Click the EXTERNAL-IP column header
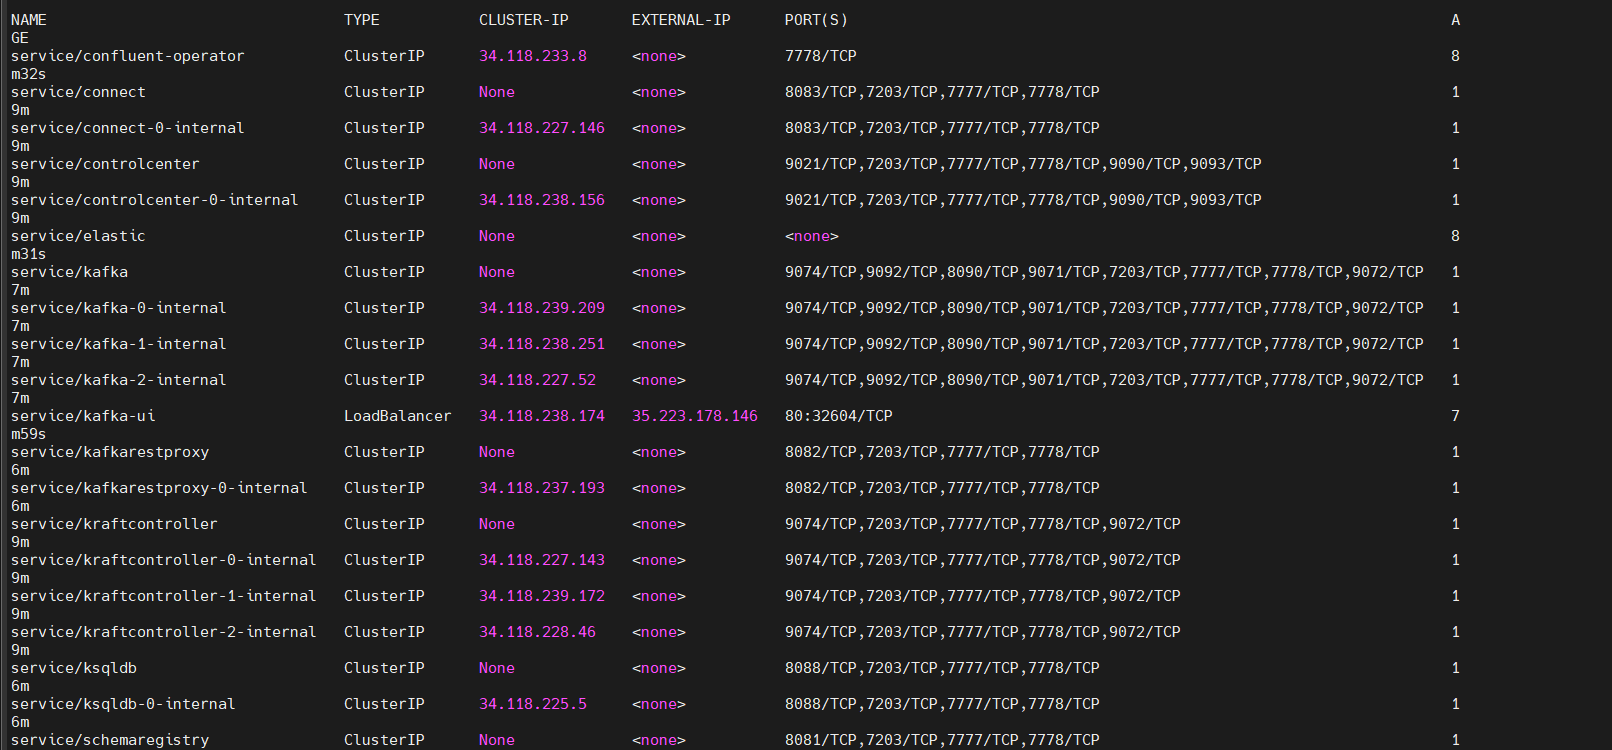The width and height of the screenshot is (1612, 750). (x=681, y=20)
